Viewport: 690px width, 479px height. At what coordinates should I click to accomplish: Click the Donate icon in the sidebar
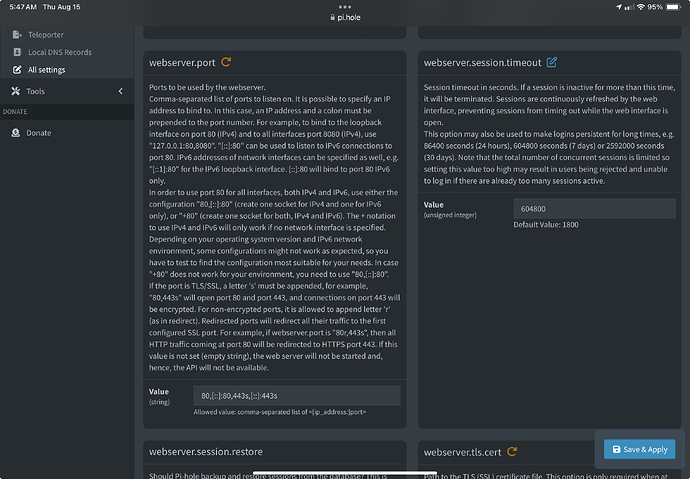coord(16,133)
